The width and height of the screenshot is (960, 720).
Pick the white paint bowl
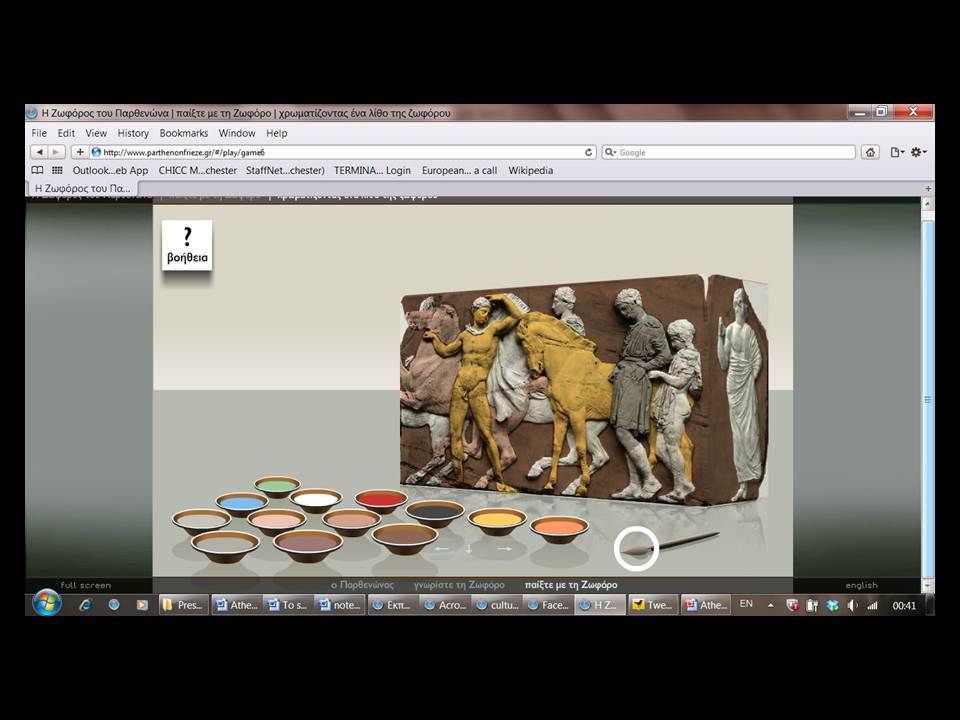pos(315,501)
